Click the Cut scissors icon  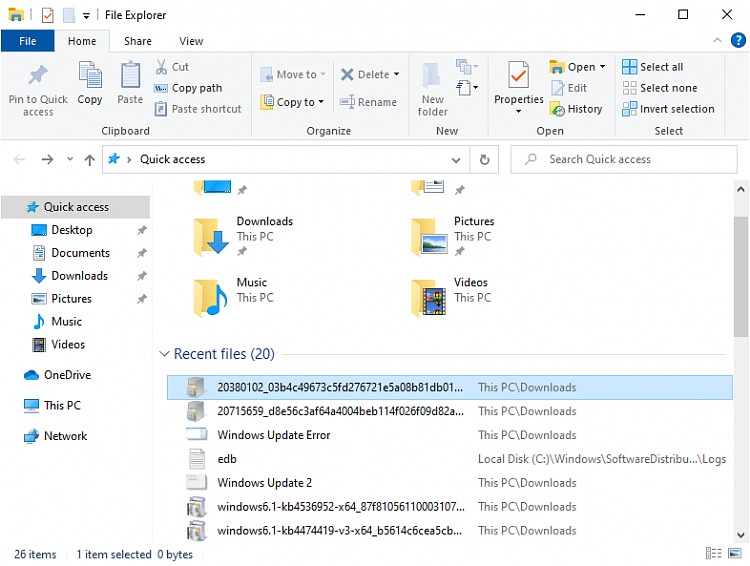click(x=161, y=67)
